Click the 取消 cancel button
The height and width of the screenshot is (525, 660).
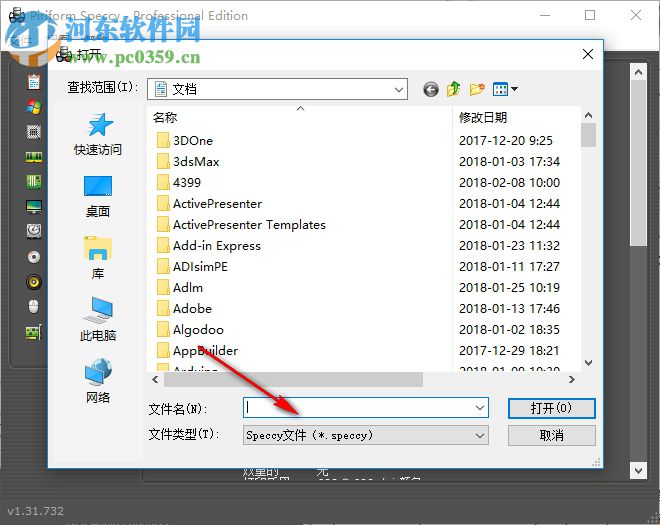pos(551,435)
